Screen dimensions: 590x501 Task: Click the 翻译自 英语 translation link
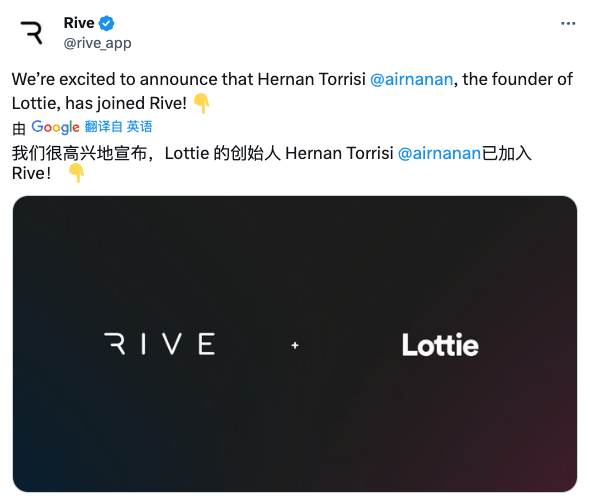click(x=118, y=126)
